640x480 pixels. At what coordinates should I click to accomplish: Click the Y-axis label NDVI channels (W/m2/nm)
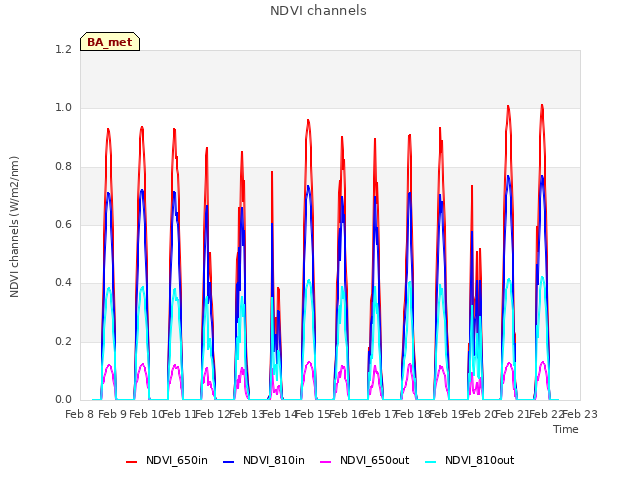[x=14, y=227]
